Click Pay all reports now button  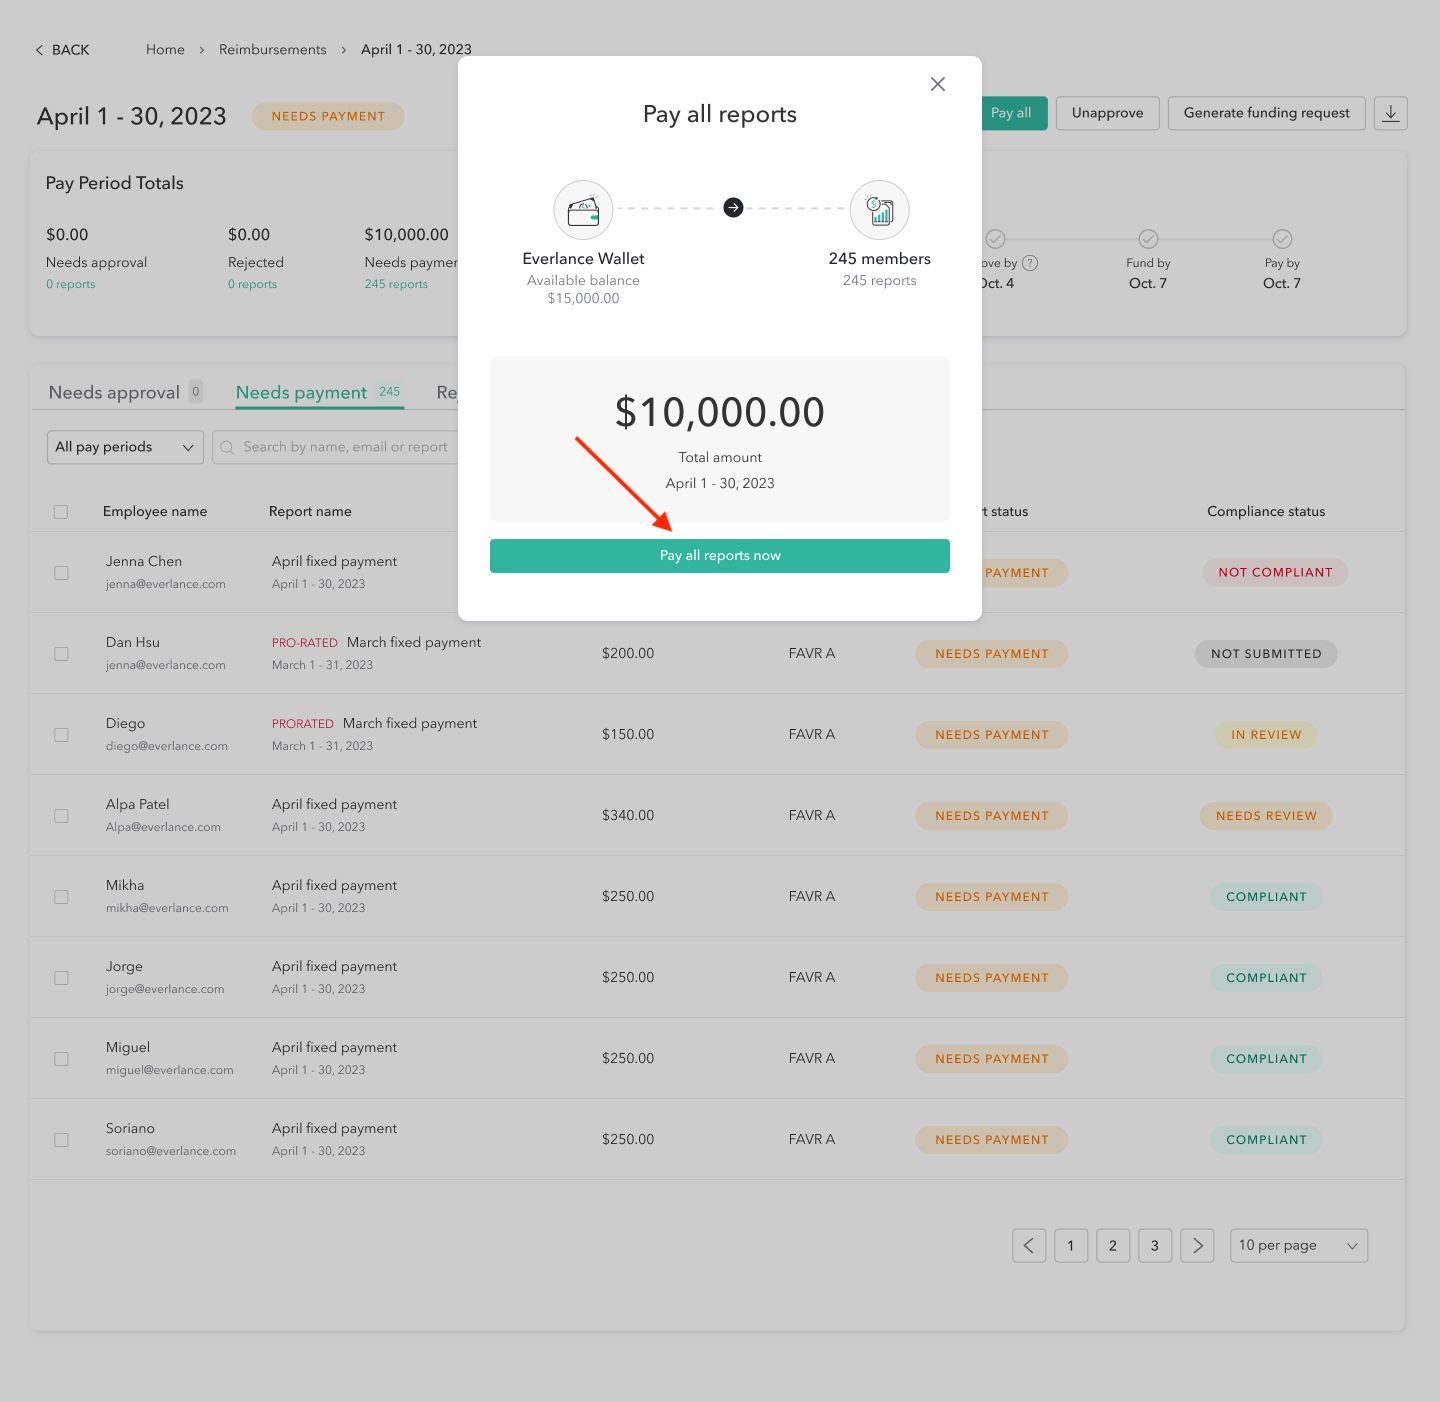[x=720, y=556]
